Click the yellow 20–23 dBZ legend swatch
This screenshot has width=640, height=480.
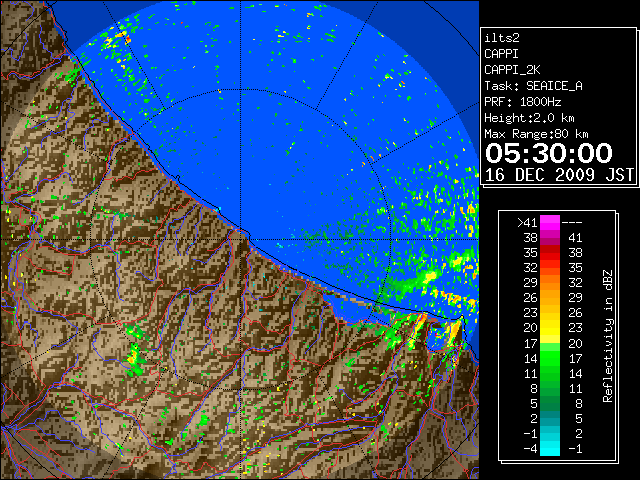(550, 328)
